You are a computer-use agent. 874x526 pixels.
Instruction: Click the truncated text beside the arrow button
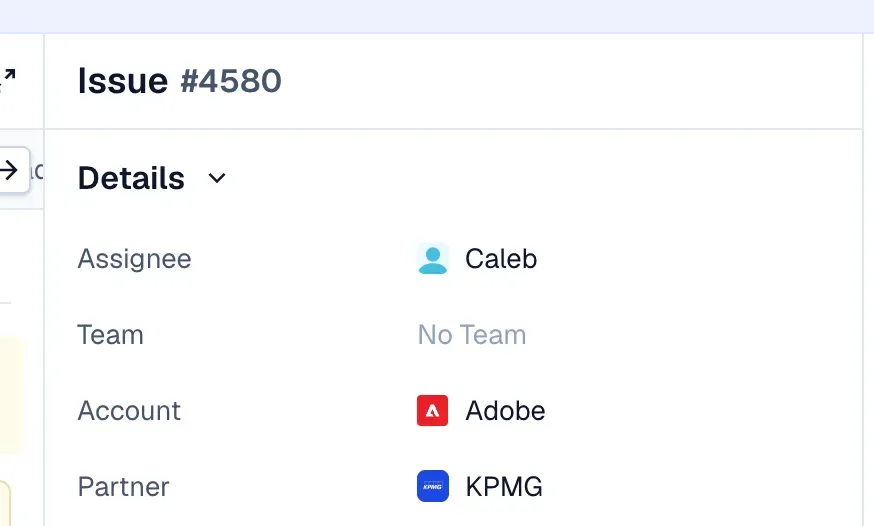(37, 171)
